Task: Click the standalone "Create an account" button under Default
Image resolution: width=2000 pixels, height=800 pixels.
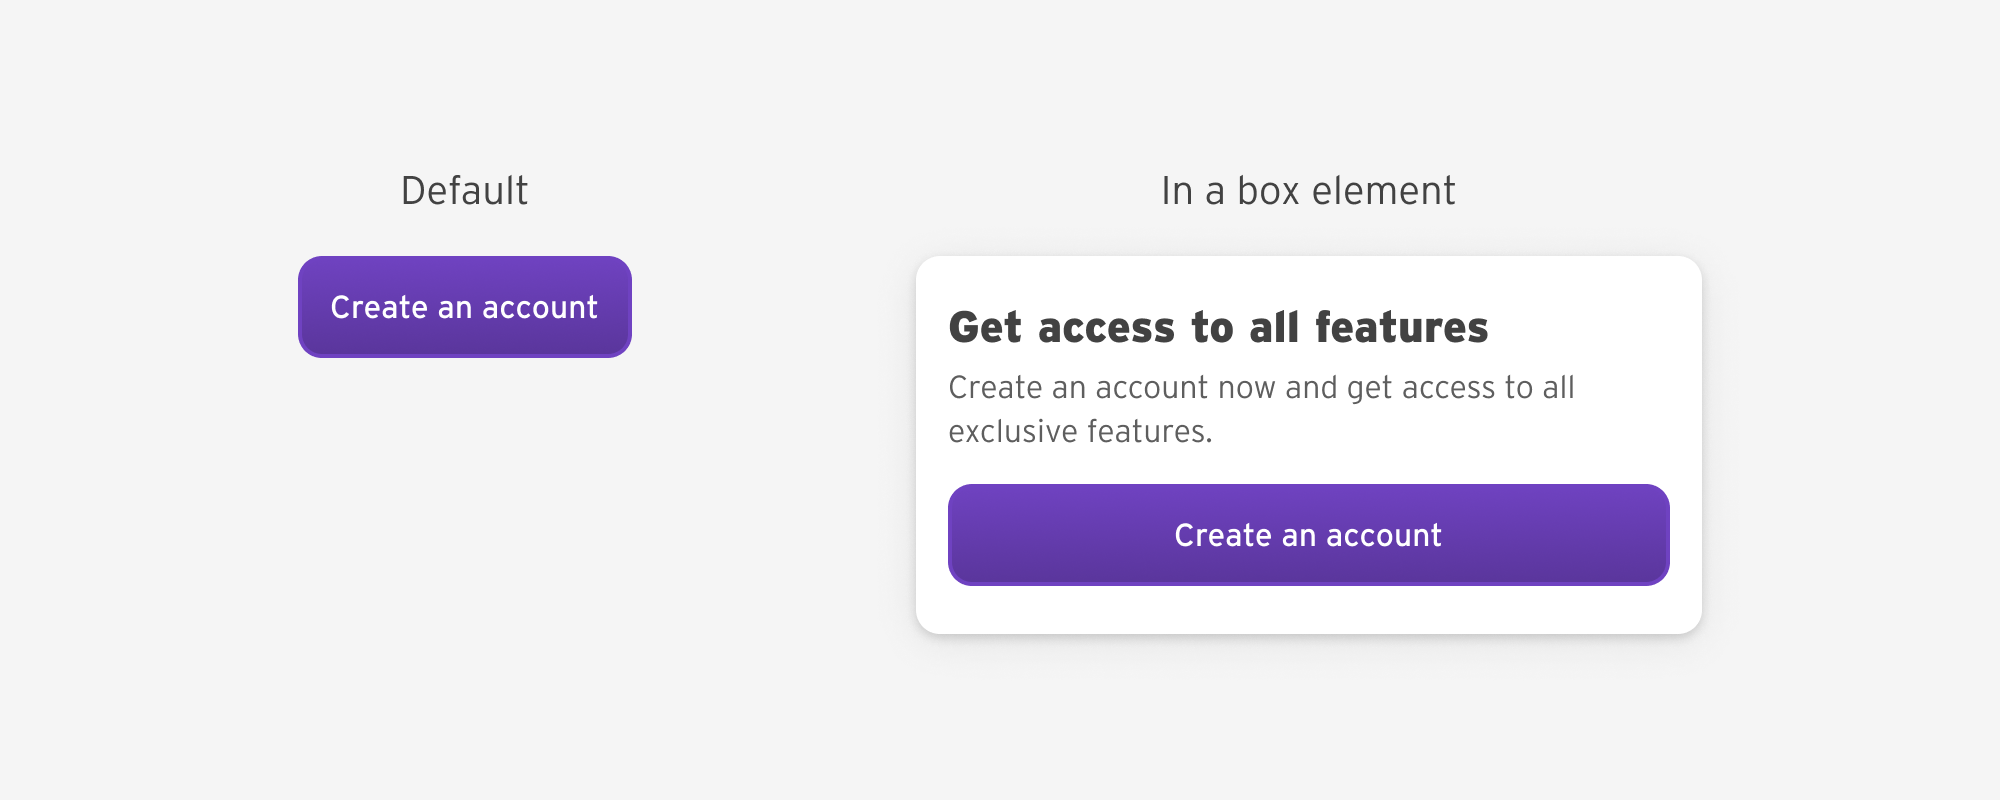Action: tap(464, 307)
